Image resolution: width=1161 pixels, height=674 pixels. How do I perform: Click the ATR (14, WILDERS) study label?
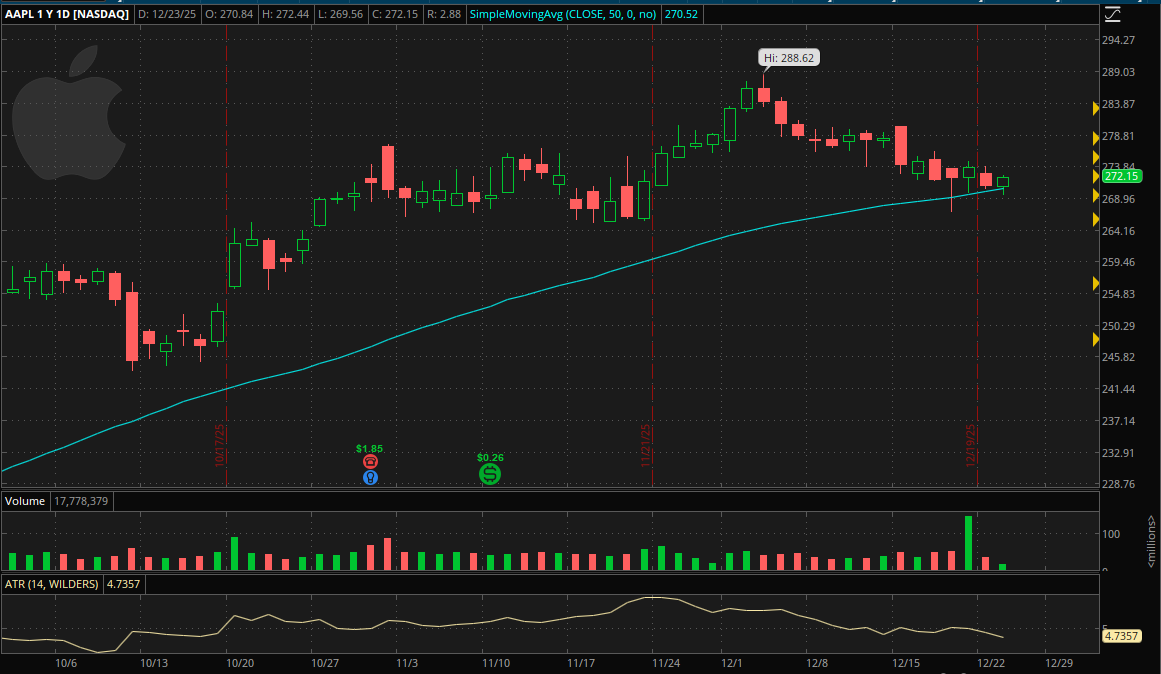(51, 584)
